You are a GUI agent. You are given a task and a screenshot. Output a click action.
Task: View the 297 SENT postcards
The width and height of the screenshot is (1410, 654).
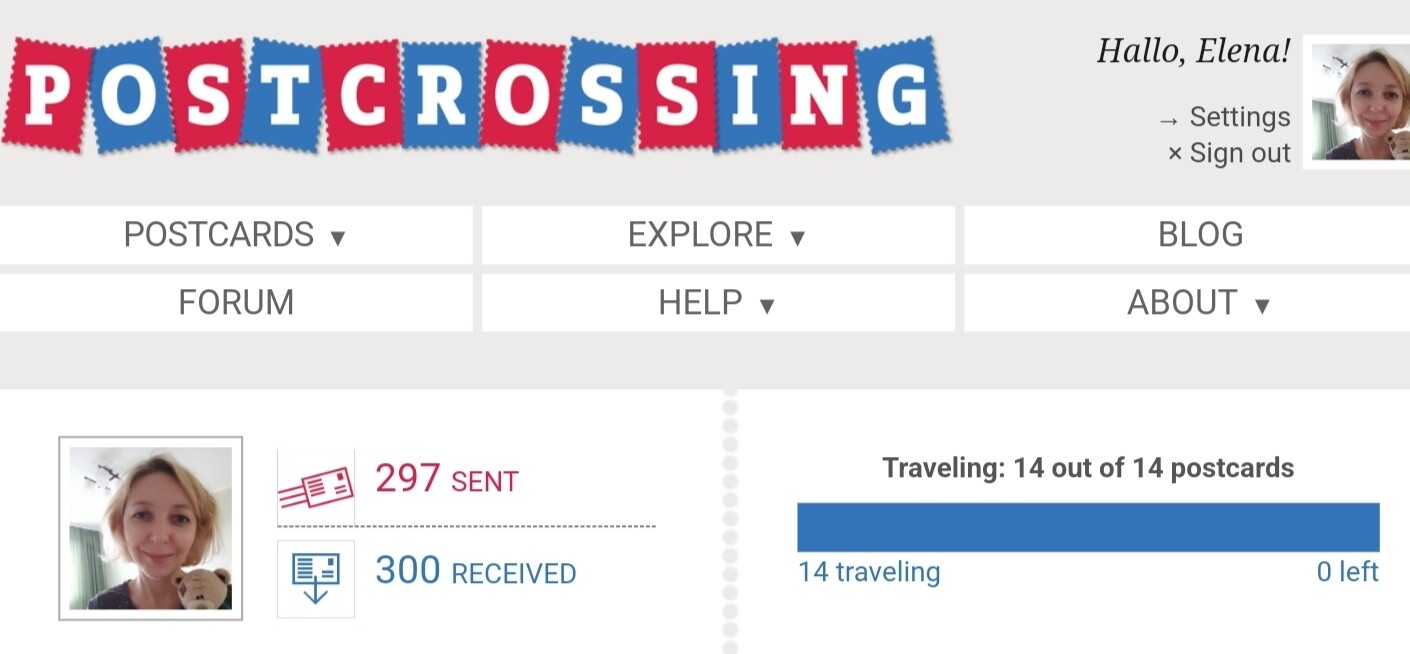(447, 480)
